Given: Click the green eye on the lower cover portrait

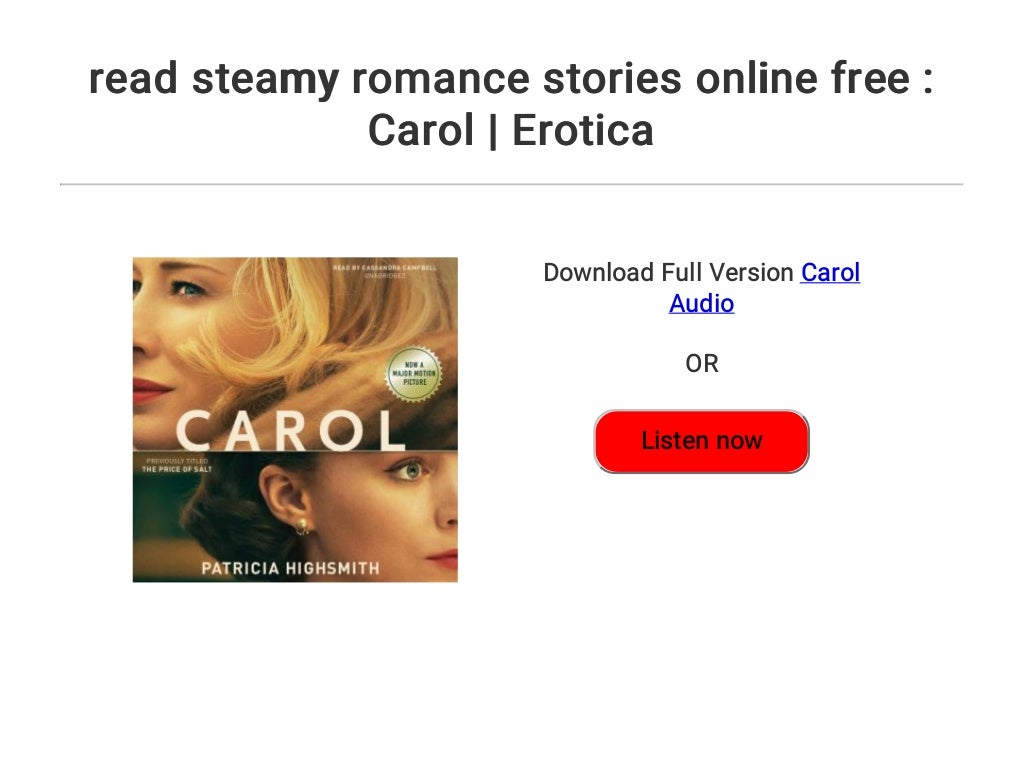Looking at the screenshot, I should [x=410, y=470].
